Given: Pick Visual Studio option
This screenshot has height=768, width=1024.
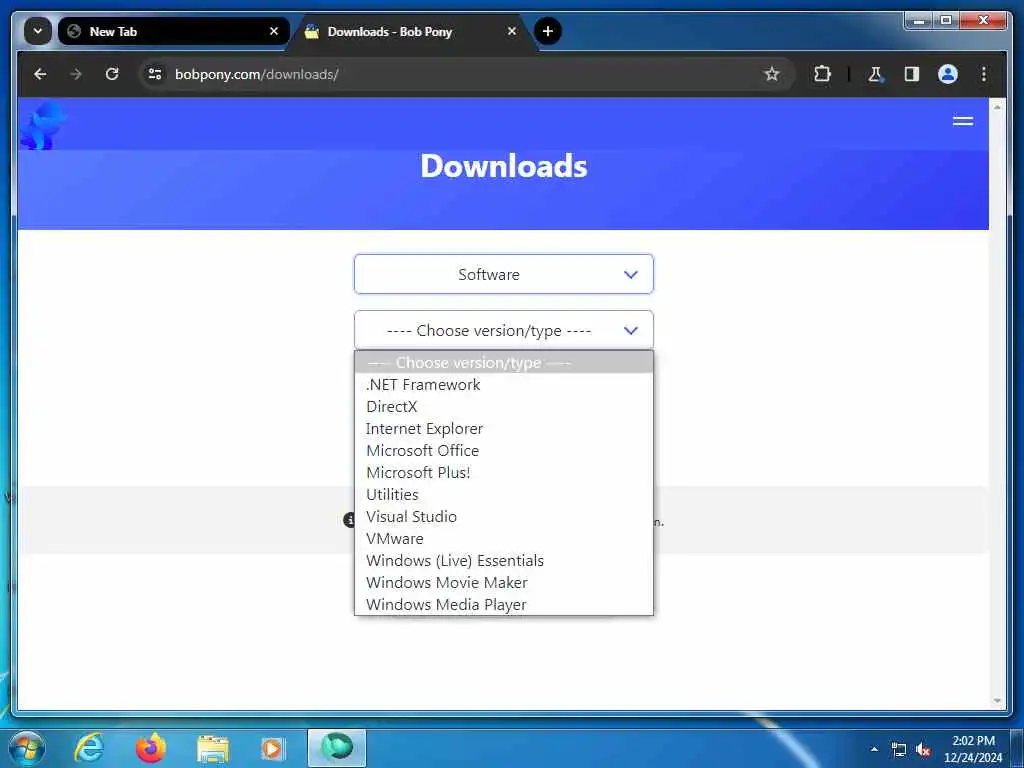Looking at the screenshot, I should pos(504,517).
